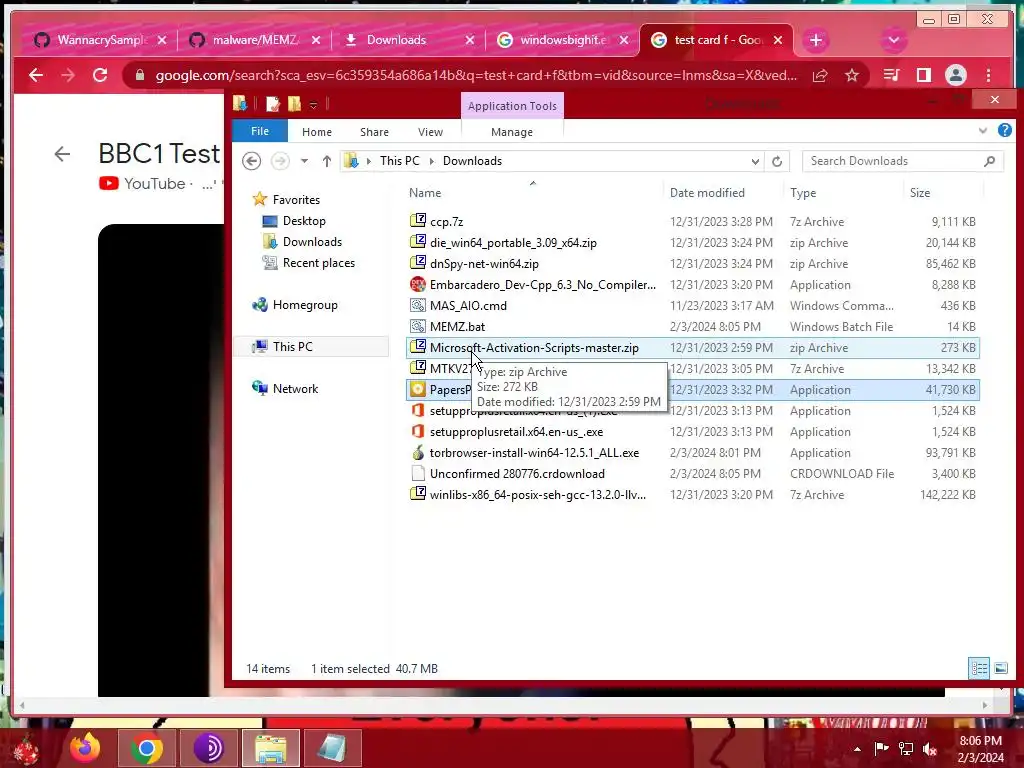Select Homegroup in navigation pane
This screenshot has height=768, width=1024.
[x=305, y=304]
